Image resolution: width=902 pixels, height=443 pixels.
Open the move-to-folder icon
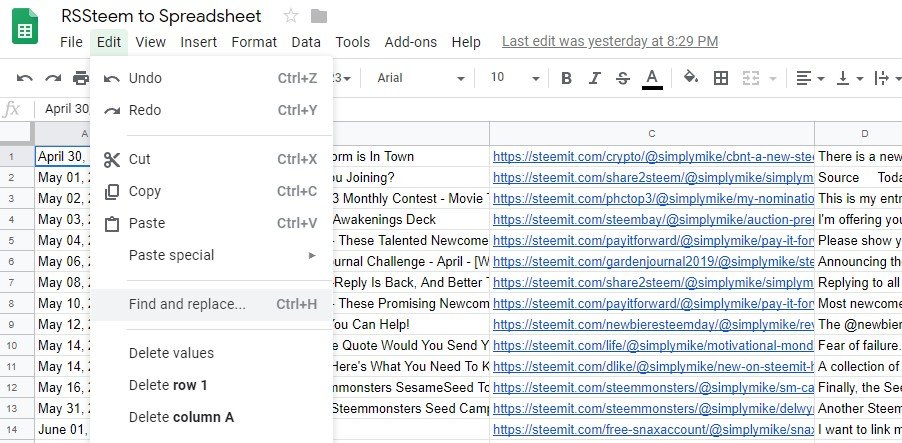(319, 17)
